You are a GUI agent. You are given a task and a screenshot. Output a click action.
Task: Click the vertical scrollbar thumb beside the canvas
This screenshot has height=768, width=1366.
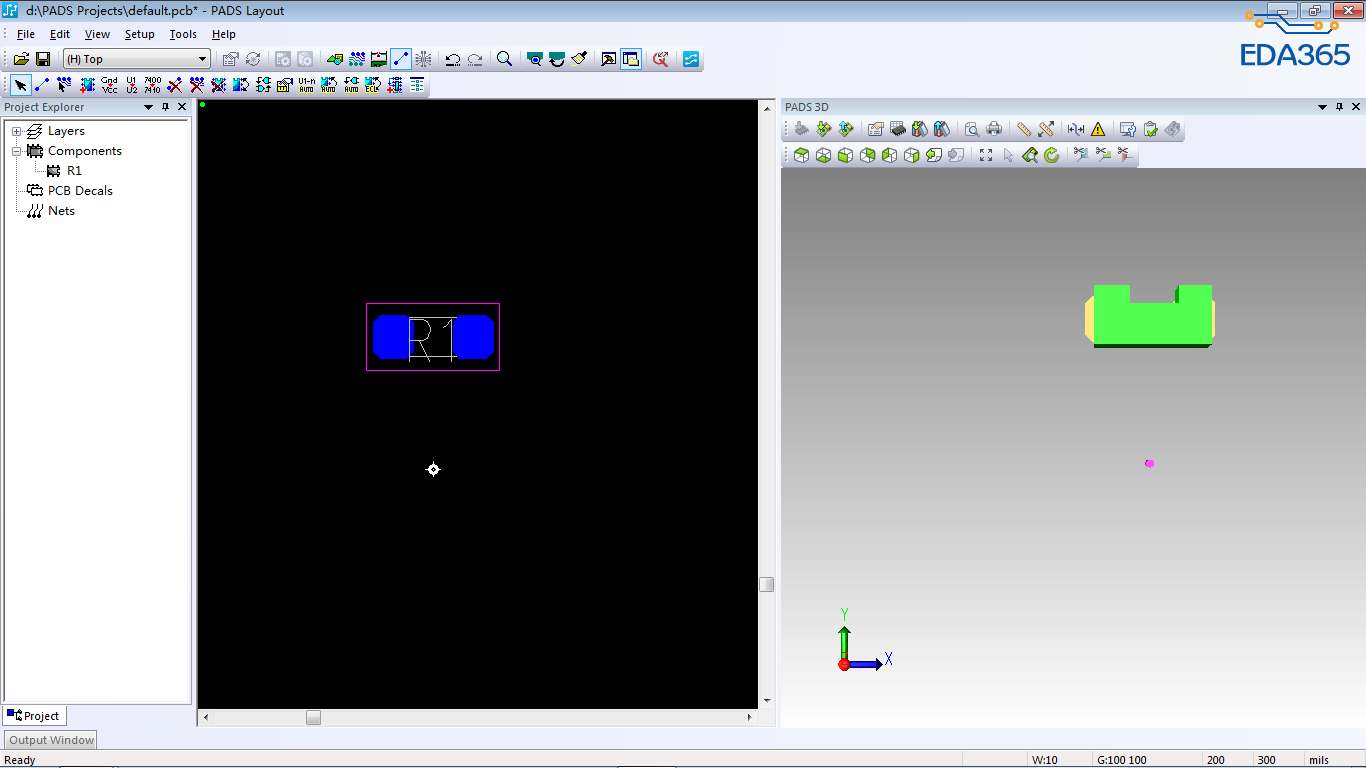(x=767, y=584)
